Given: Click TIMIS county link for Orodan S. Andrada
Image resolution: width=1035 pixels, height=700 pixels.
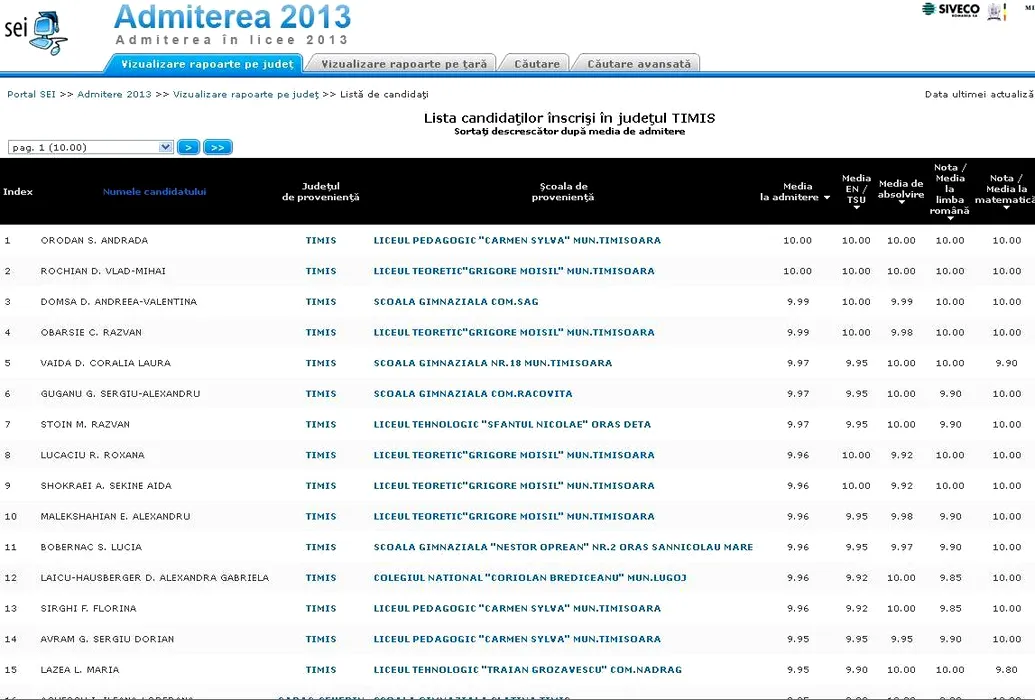Looking at the screenshot, I should coord(321,241).
